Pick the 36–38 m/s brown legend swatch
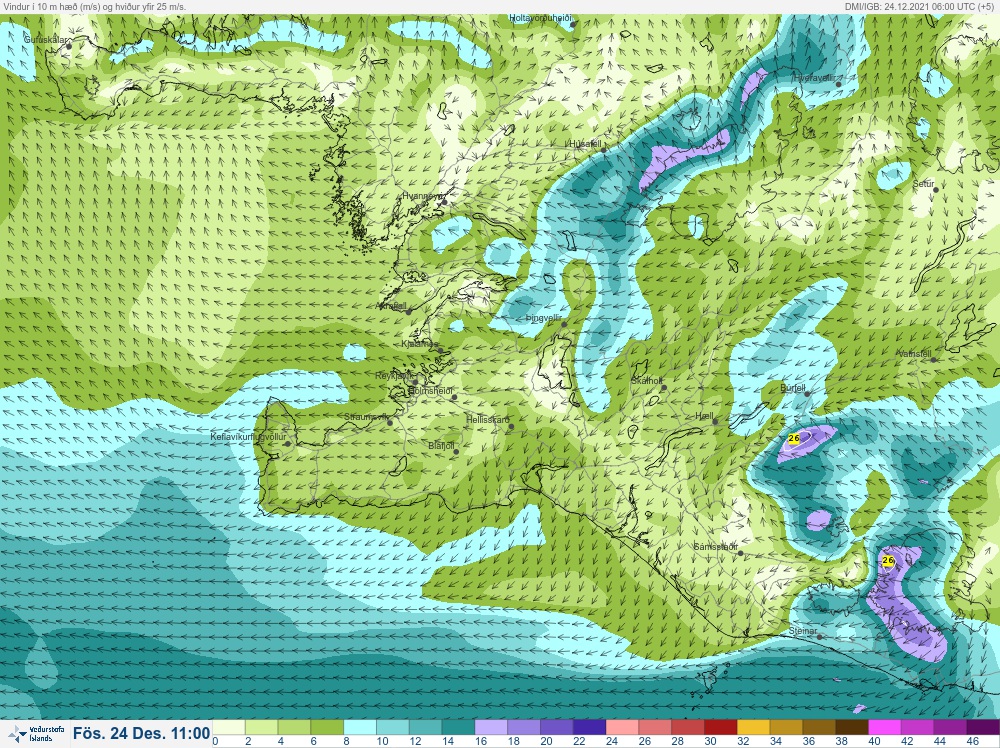Screen dimensions: 1000x748 click(x=820, y=728)
